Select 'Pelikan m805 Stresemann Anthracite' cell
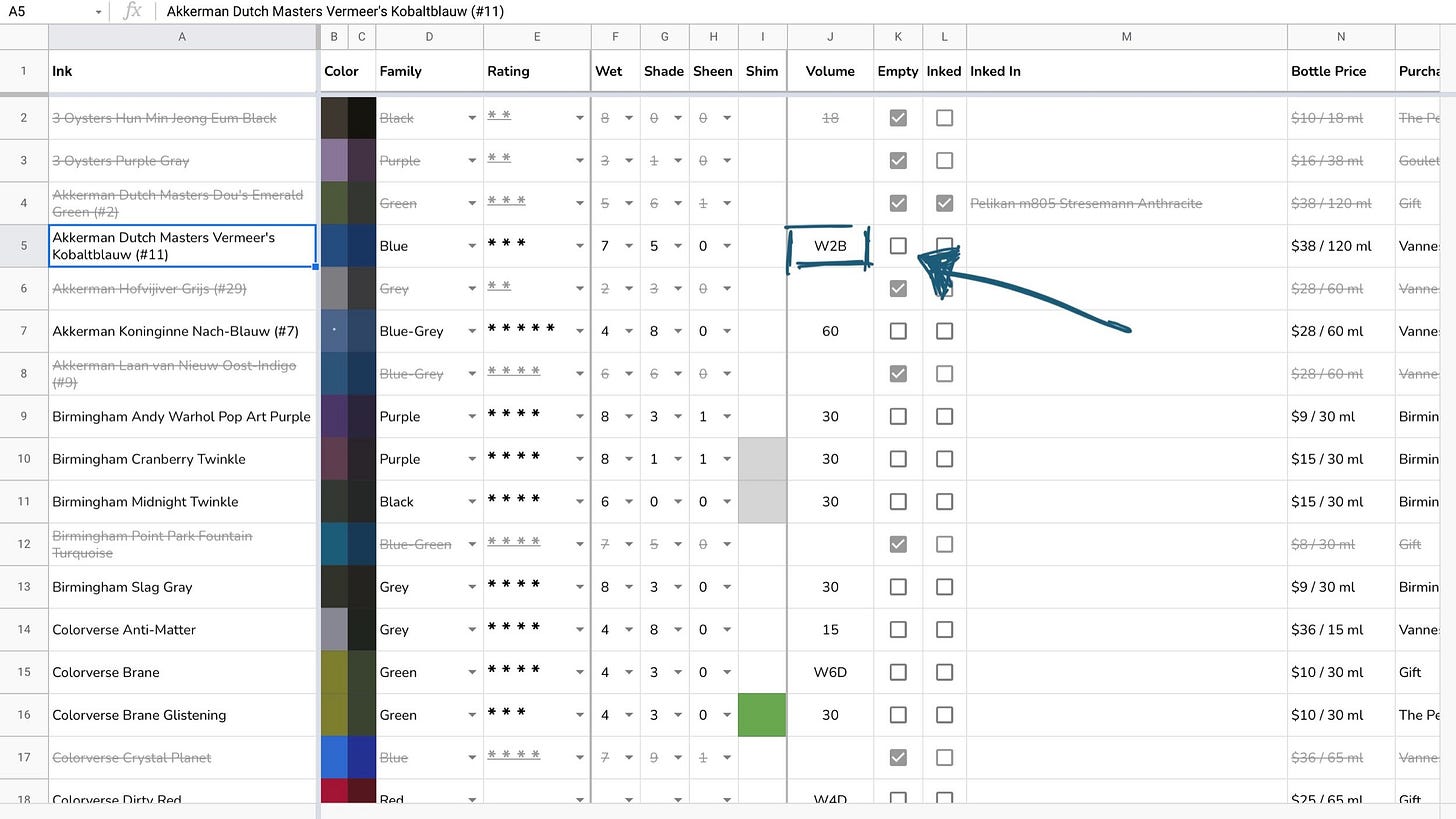The width and height of the screenshot is (1456, 819). pos(1126,203)
